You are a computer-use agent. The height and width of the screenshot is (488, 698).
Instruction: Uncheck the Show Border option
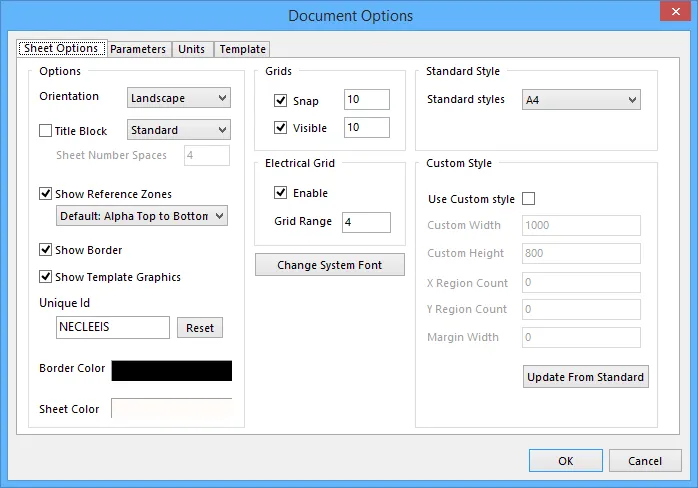(46, 250)
